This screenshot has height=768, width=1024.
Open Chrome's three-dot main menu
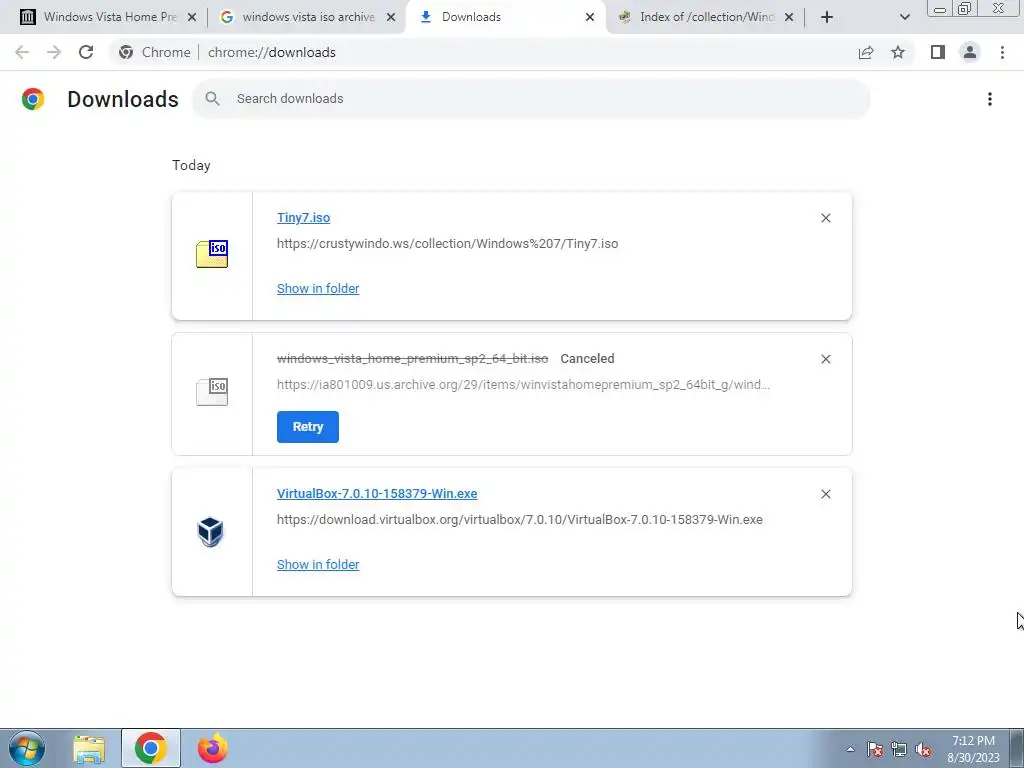(x=1002, y=52)
